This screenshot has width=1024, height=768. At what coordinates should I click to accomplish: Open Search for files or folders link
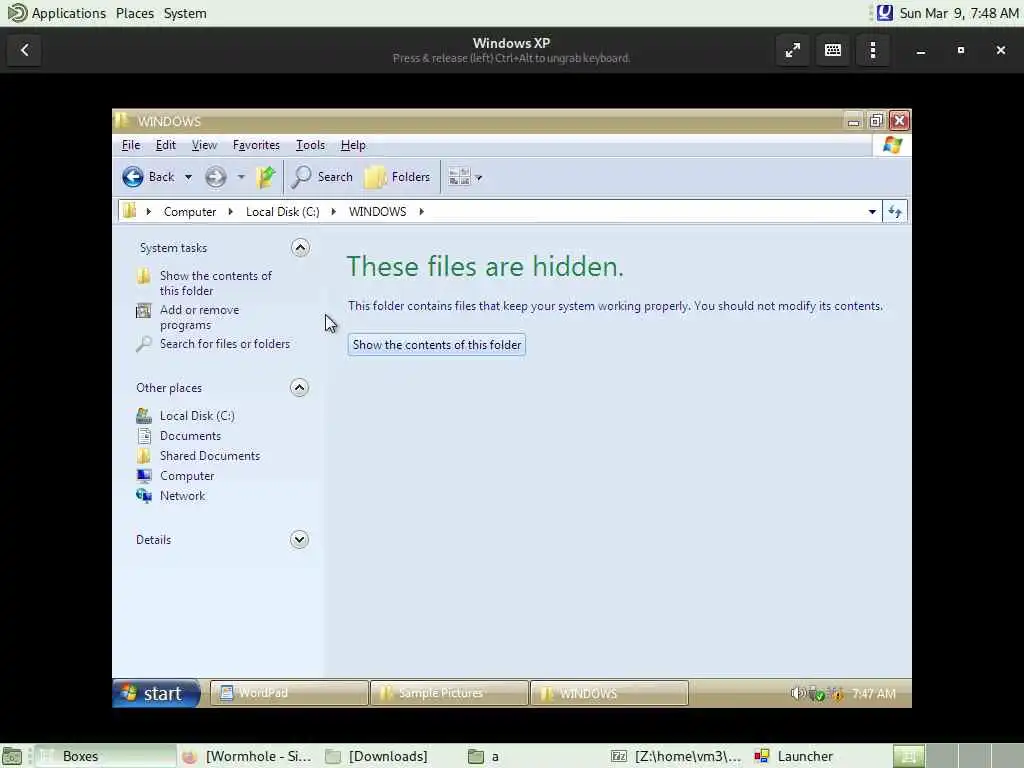coord(225,344)
